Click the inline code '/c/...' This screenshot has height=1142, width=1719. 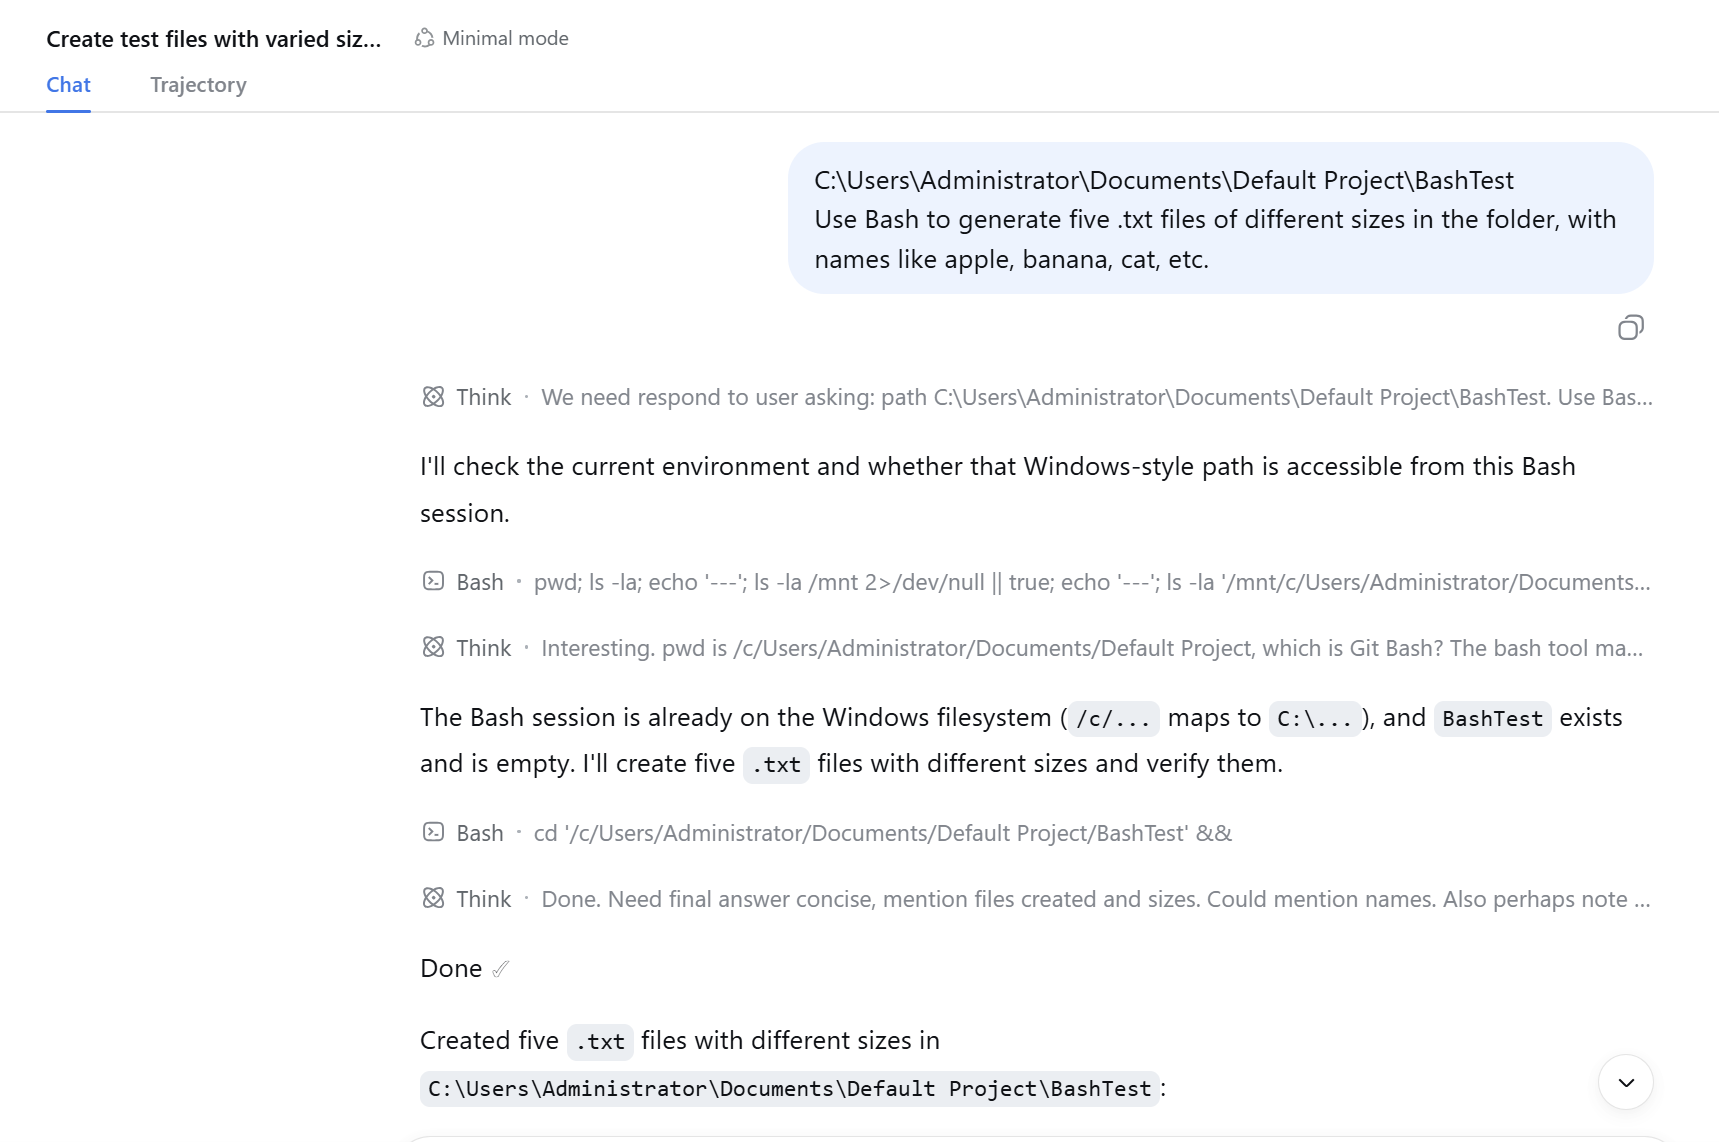tap(1114, 719)
